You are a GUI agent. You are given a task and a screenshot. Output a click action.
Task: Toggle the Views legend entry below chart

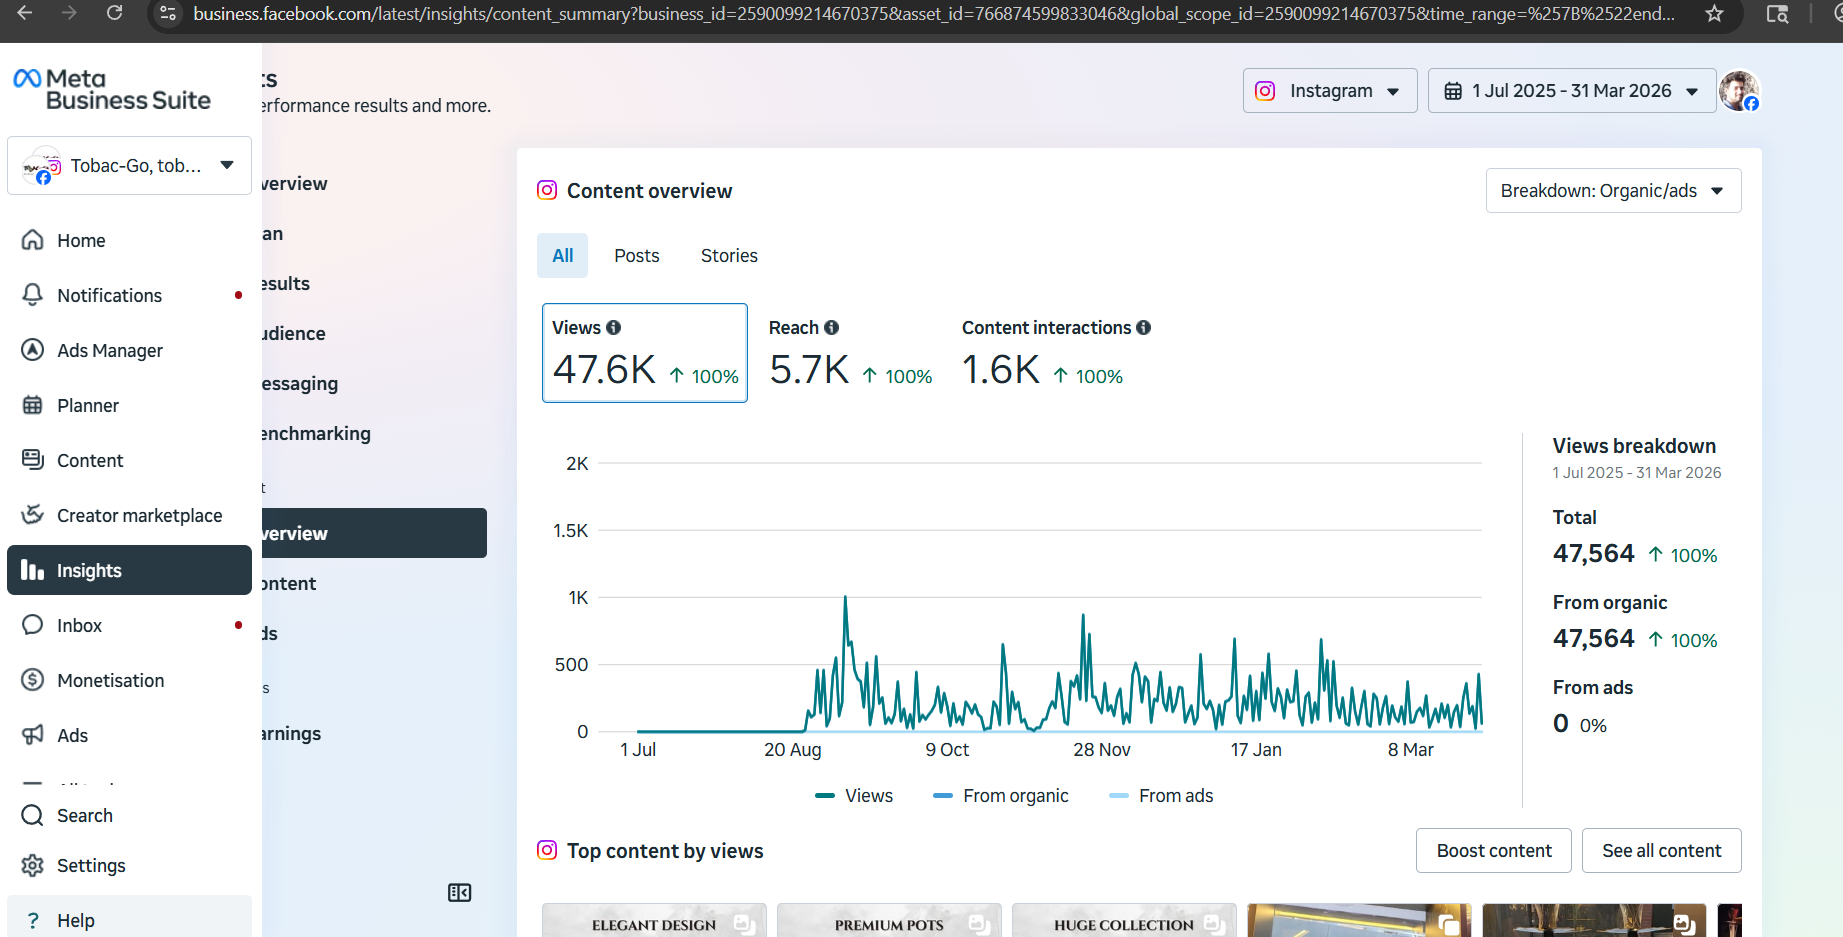(x=854, y=796)
